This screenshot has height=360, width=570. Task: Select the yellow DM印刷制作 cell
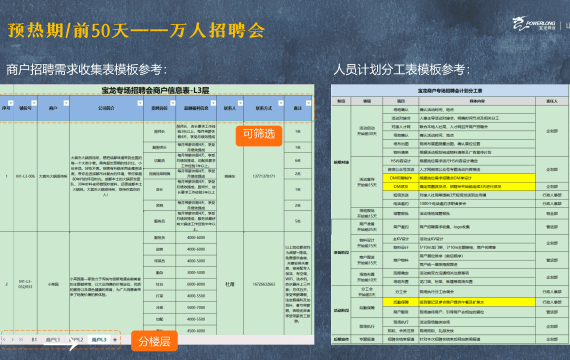[x=401, y=178]
